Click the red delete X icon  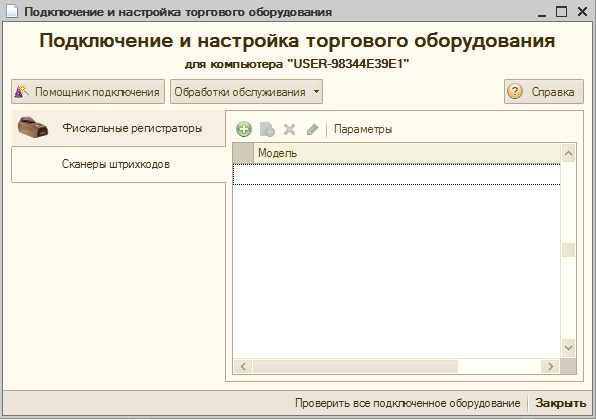[289, 129]
